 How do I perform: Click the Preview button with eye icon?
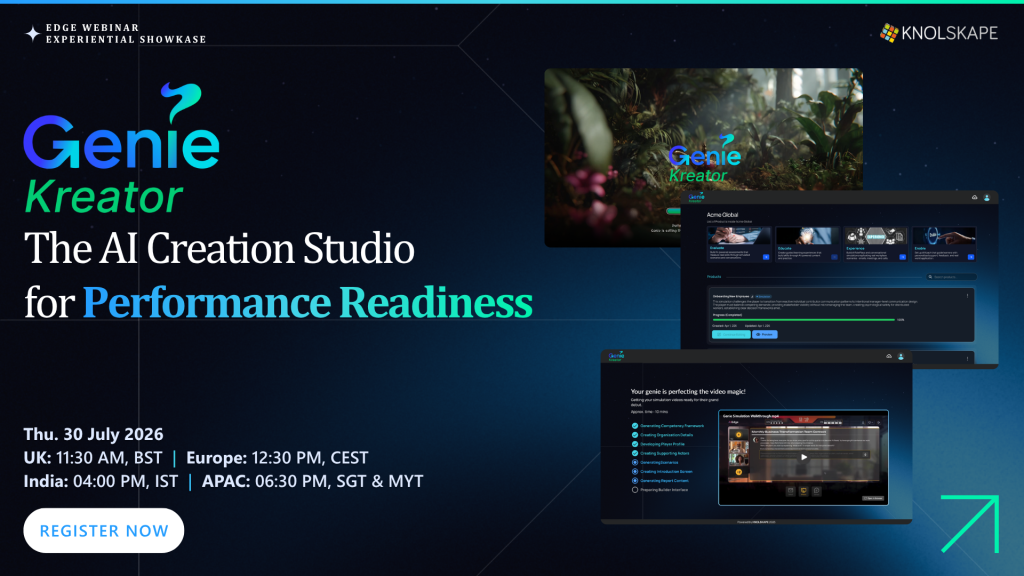765,334
